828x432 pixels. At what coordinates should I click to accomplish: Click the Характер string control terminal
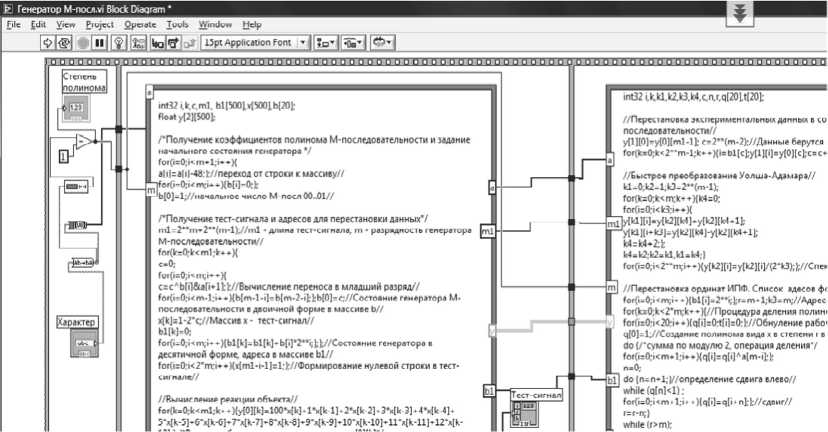pos(84,344)
